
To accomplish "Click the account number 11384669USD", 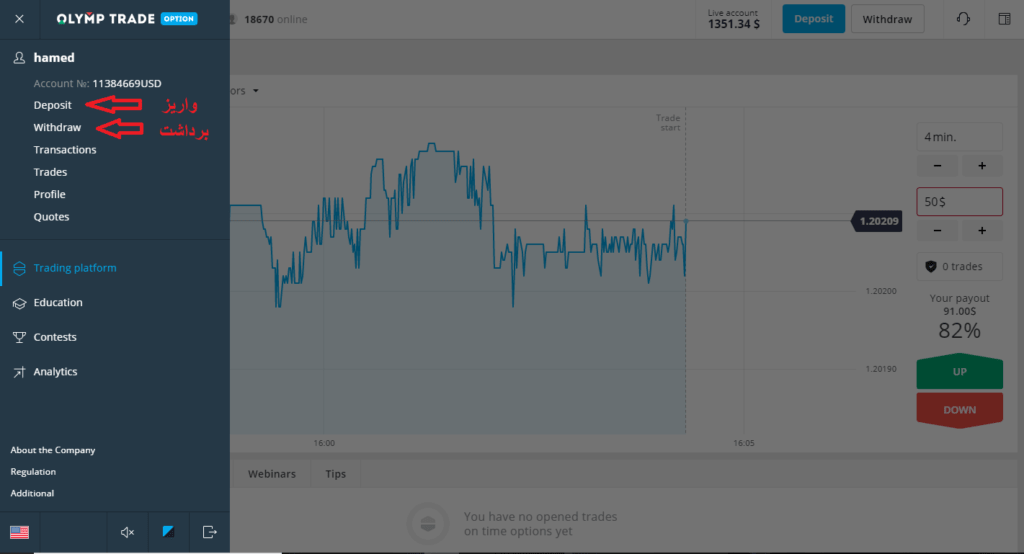I will pos(127,84).
